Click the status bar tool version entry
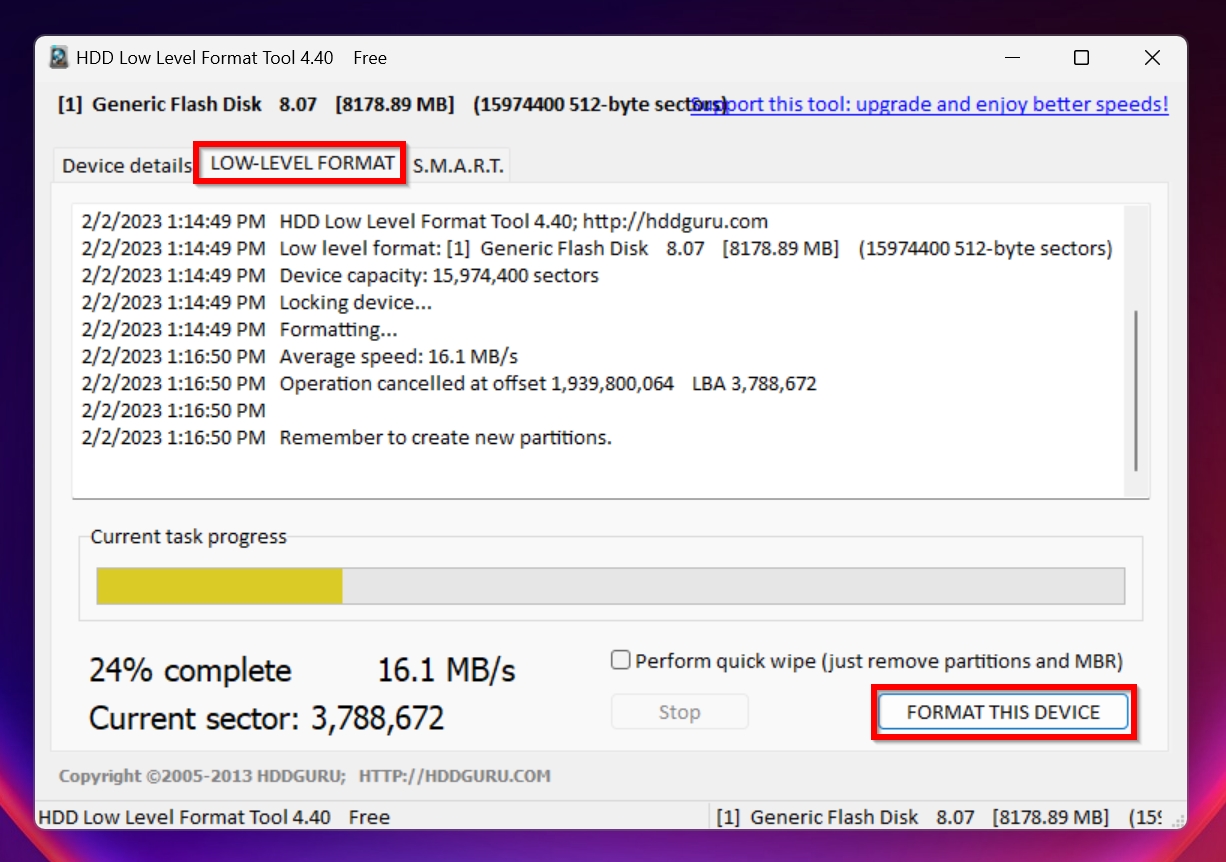The width and height of the screenshot is (1226, 862). [213, 817]
